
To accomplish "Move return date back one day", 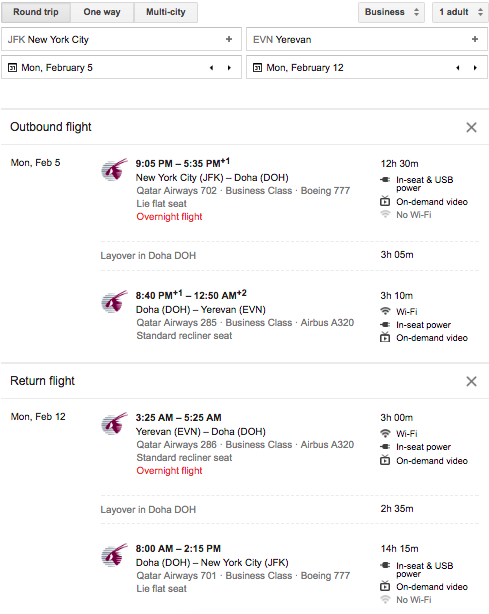I will click(x=457, y=68).
